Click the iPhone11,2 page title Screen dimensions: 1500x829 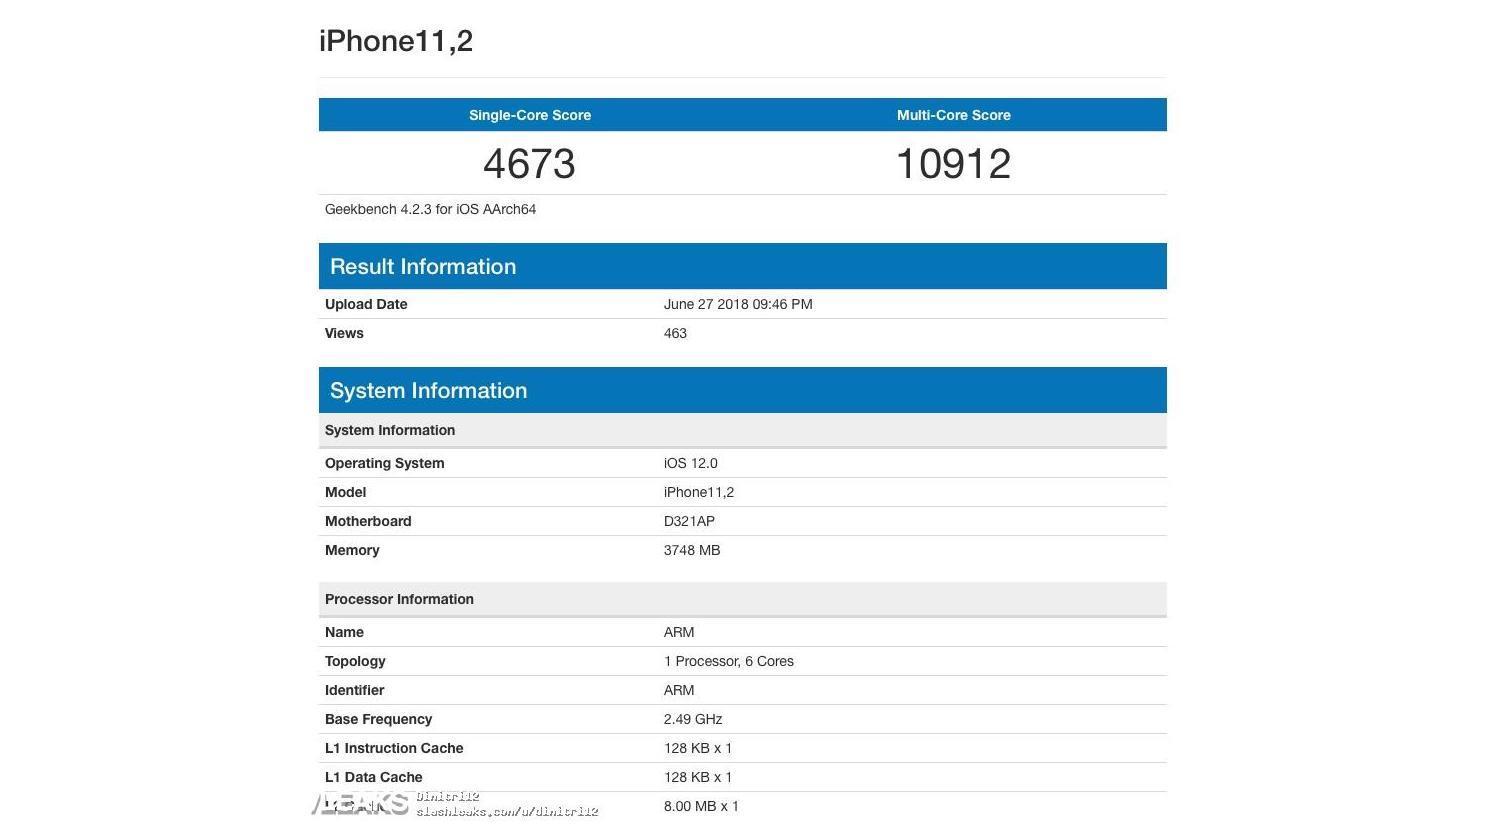pyautogui.click(x=396, y=41)
